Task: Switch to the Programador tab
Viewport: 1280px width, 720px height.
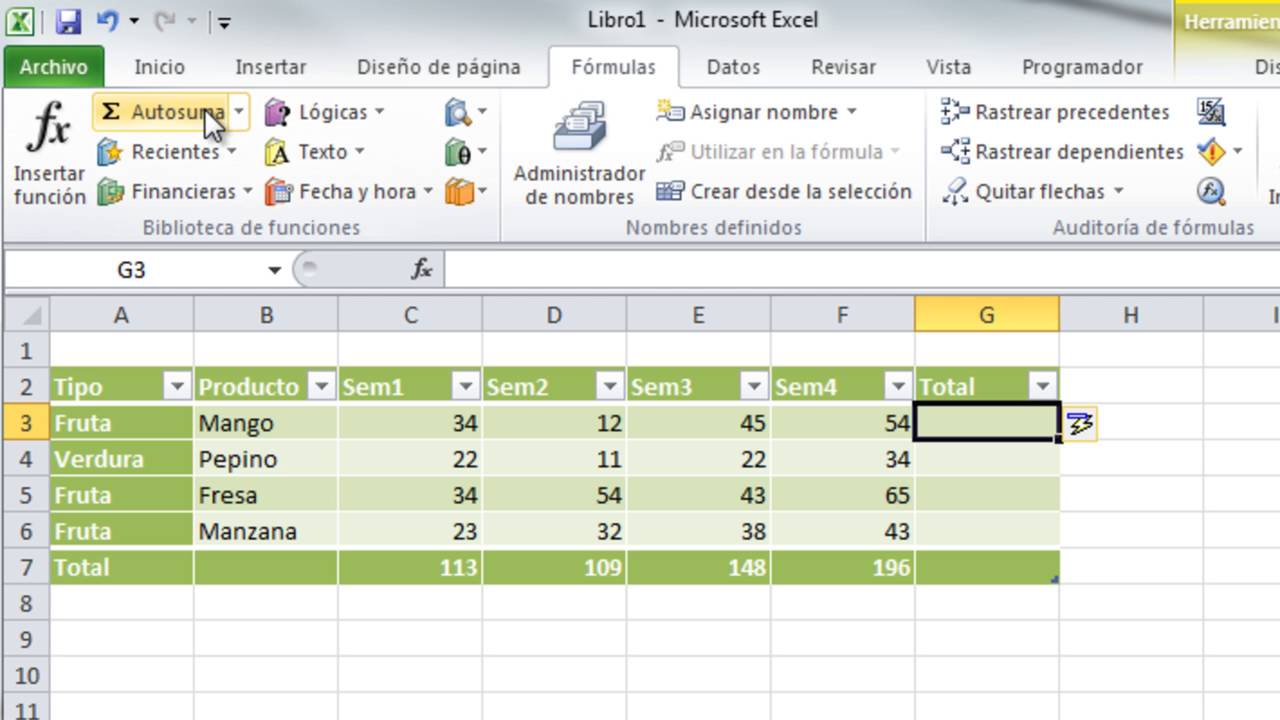Action: point(1082,67)
